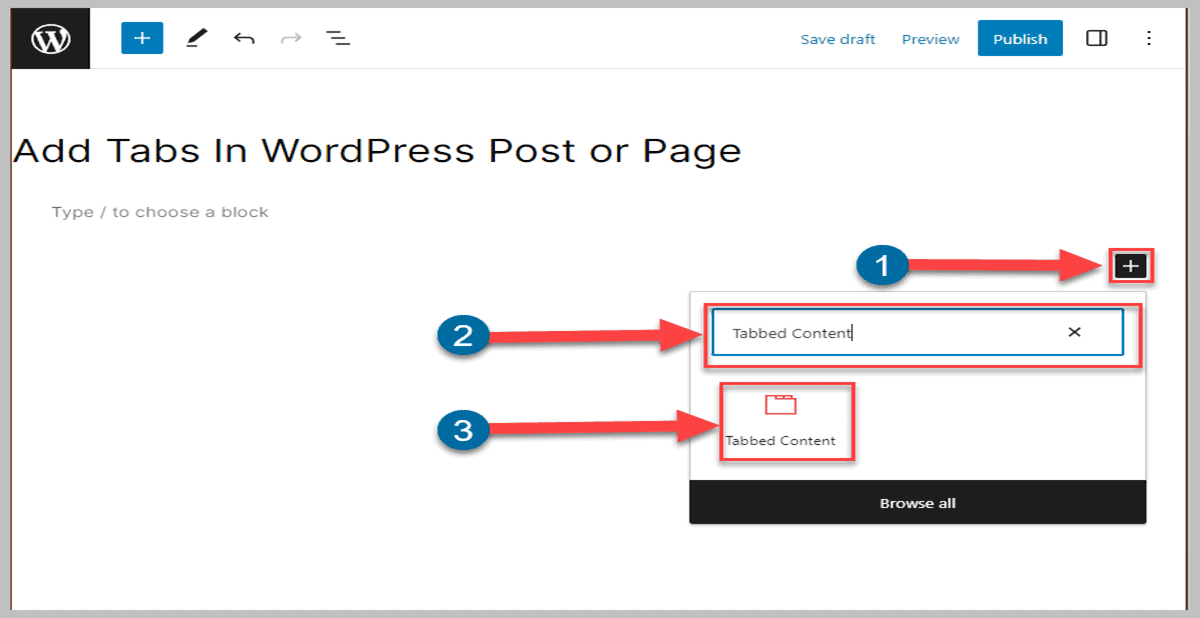
Task: Click Browse all to expand the block library
Action: coord(917,503)
